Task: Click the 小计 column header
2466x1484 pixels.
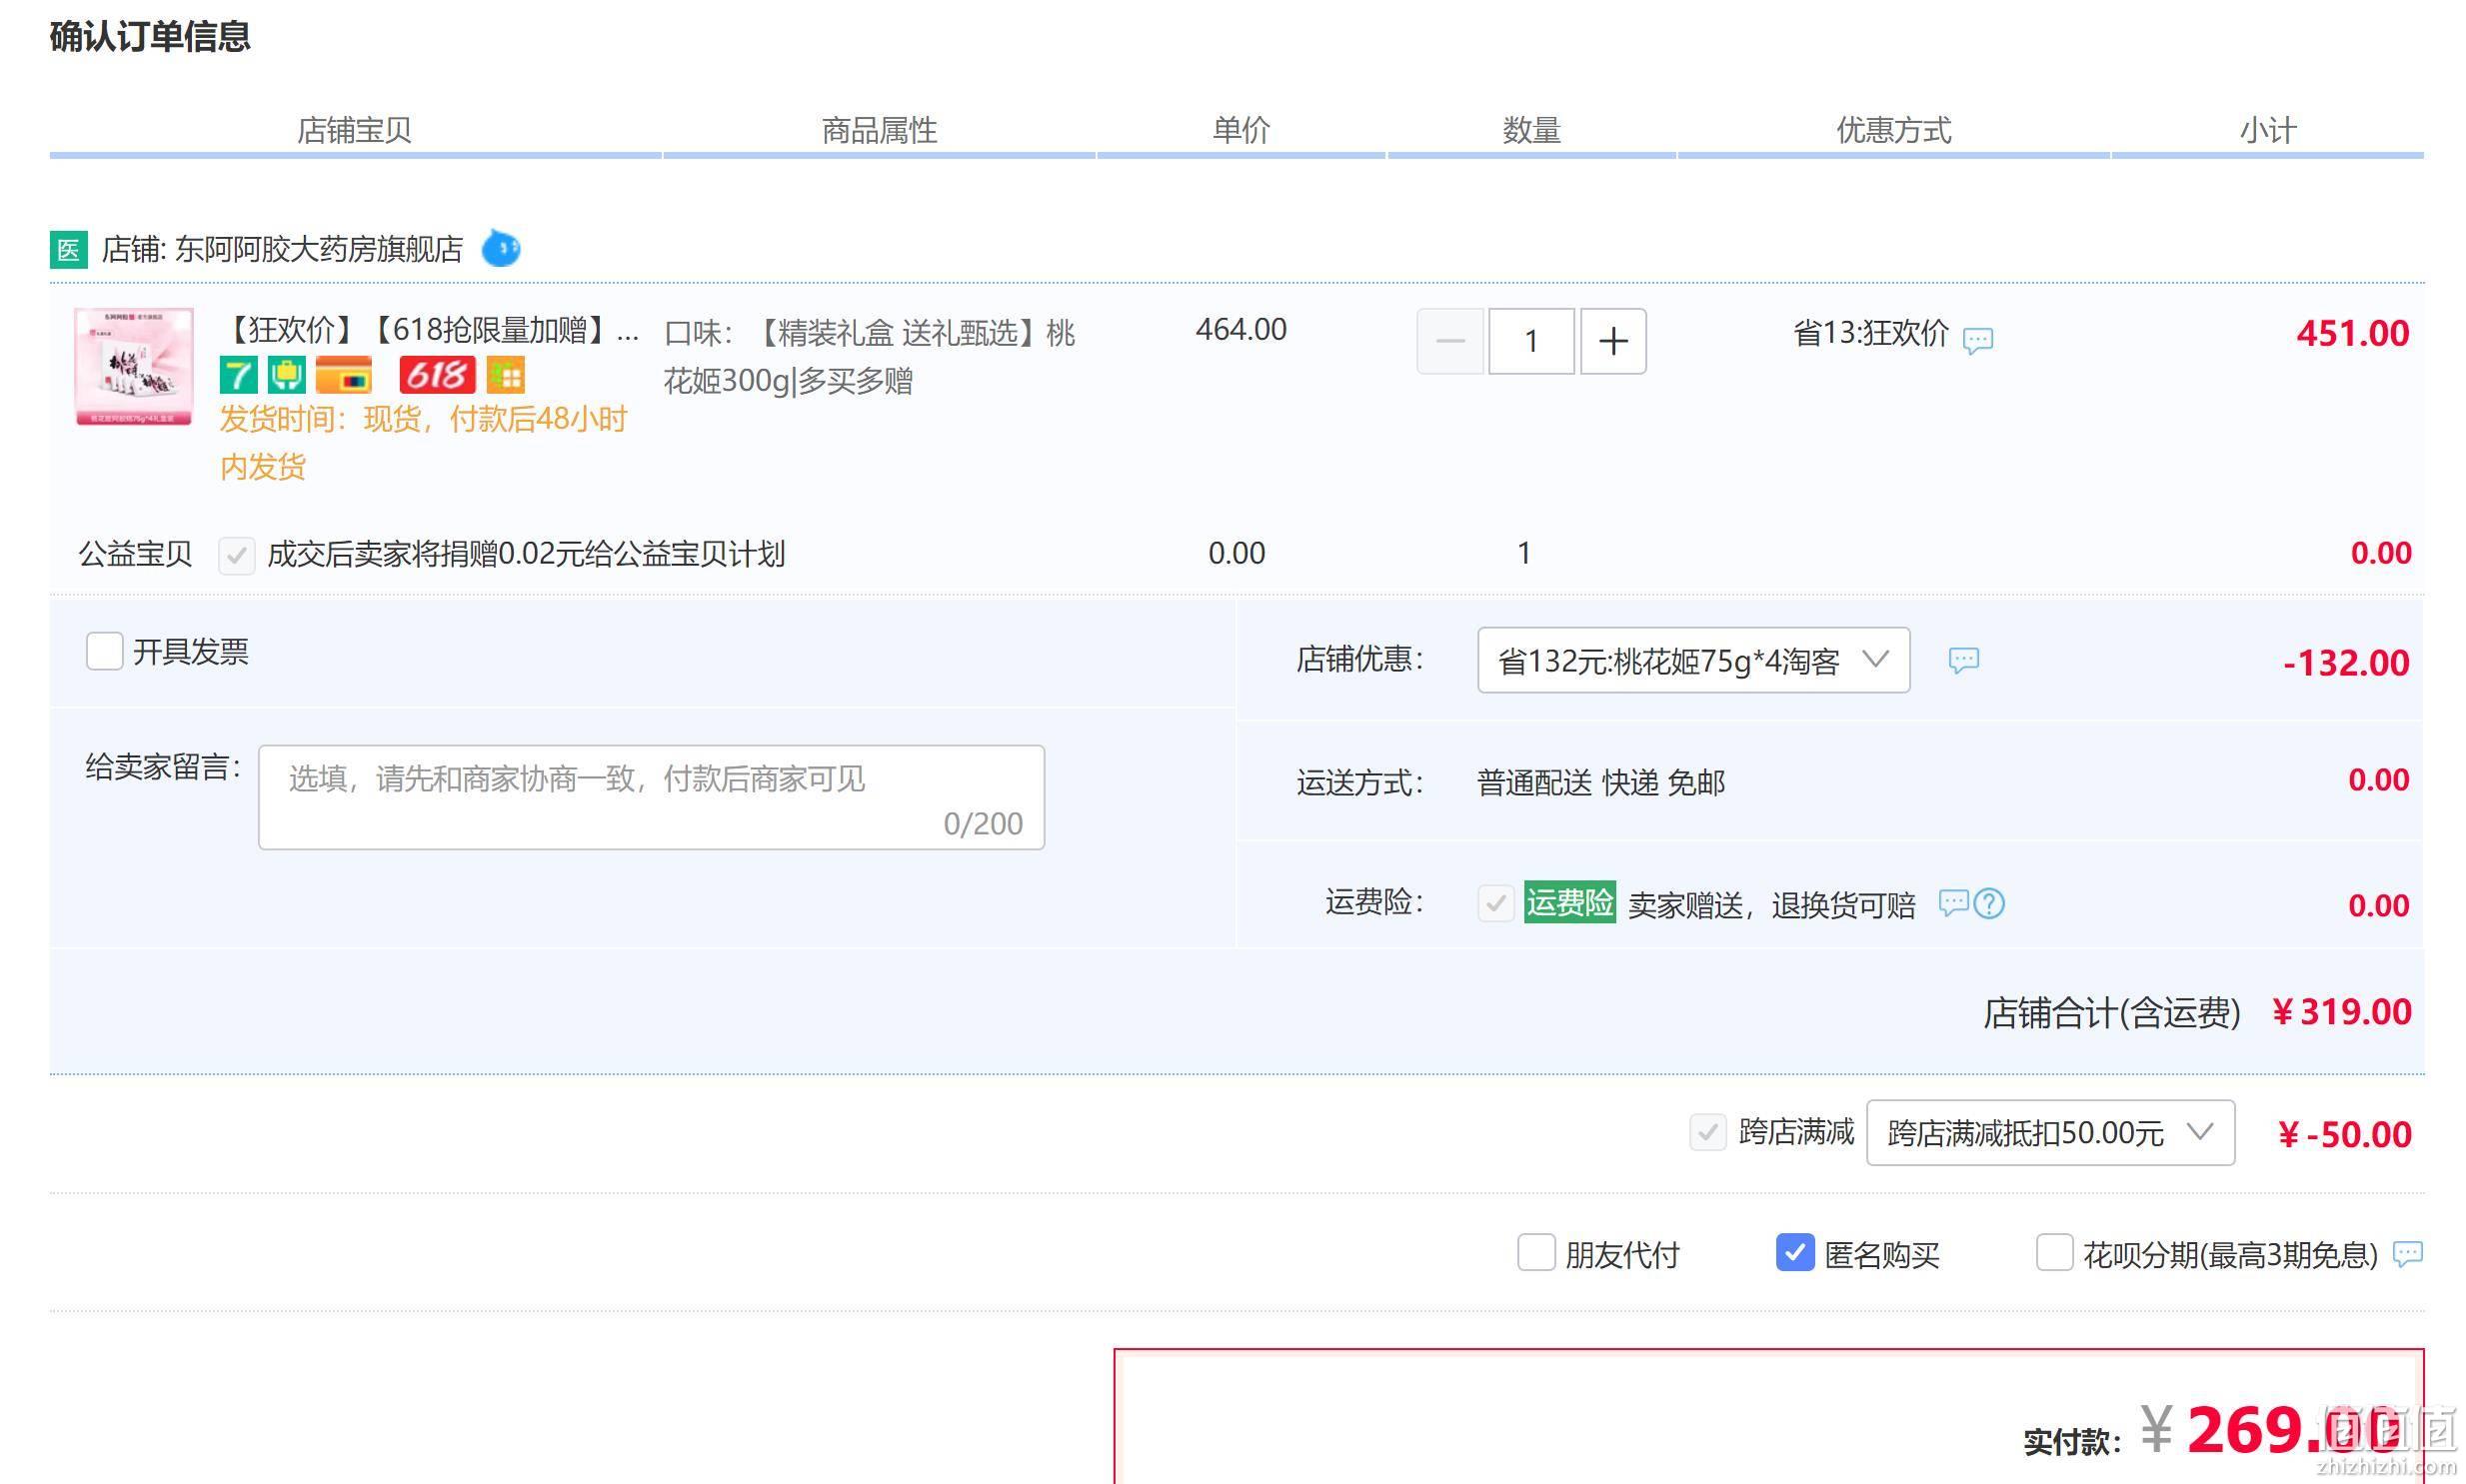Action: coord(2267,130)
